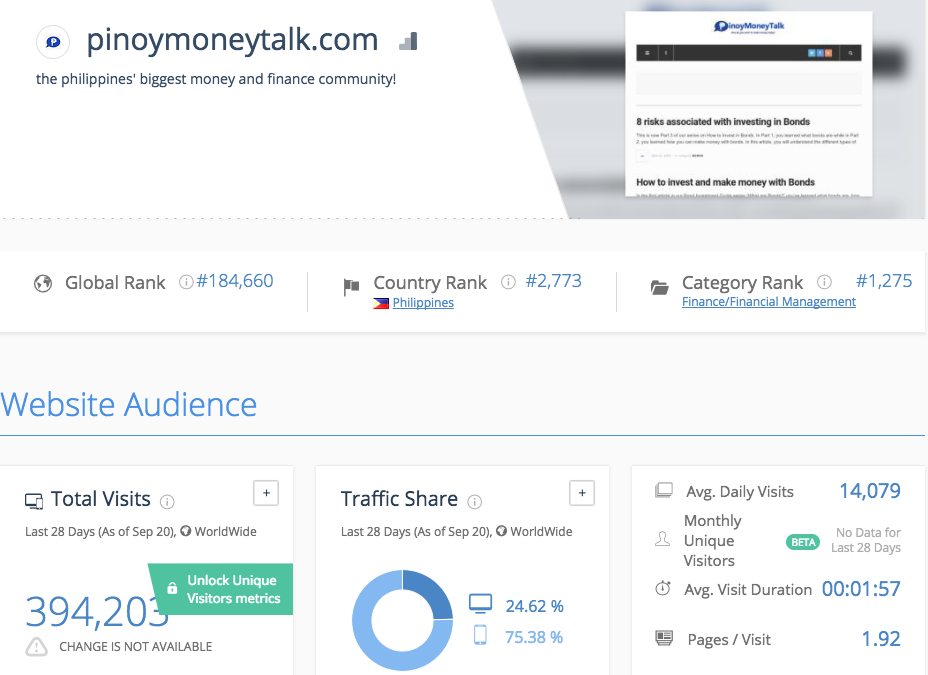Click the Philippines flag image
Image resolution: width=928 pixels, height=675 pixels.
point(381,303)
